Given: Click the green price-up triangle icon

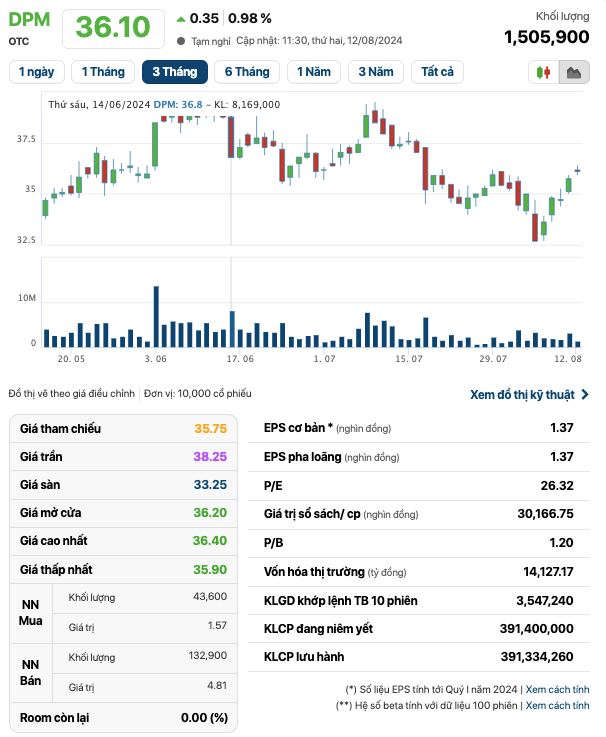Looking at the screenshot, I should pyautogui.click(x=180, y=18).
